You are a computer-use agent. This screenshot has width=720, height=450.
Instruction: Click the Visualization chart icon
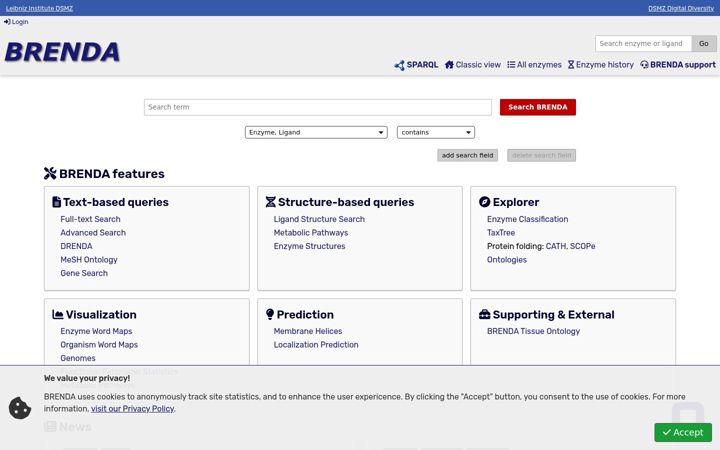coord(58,315)
